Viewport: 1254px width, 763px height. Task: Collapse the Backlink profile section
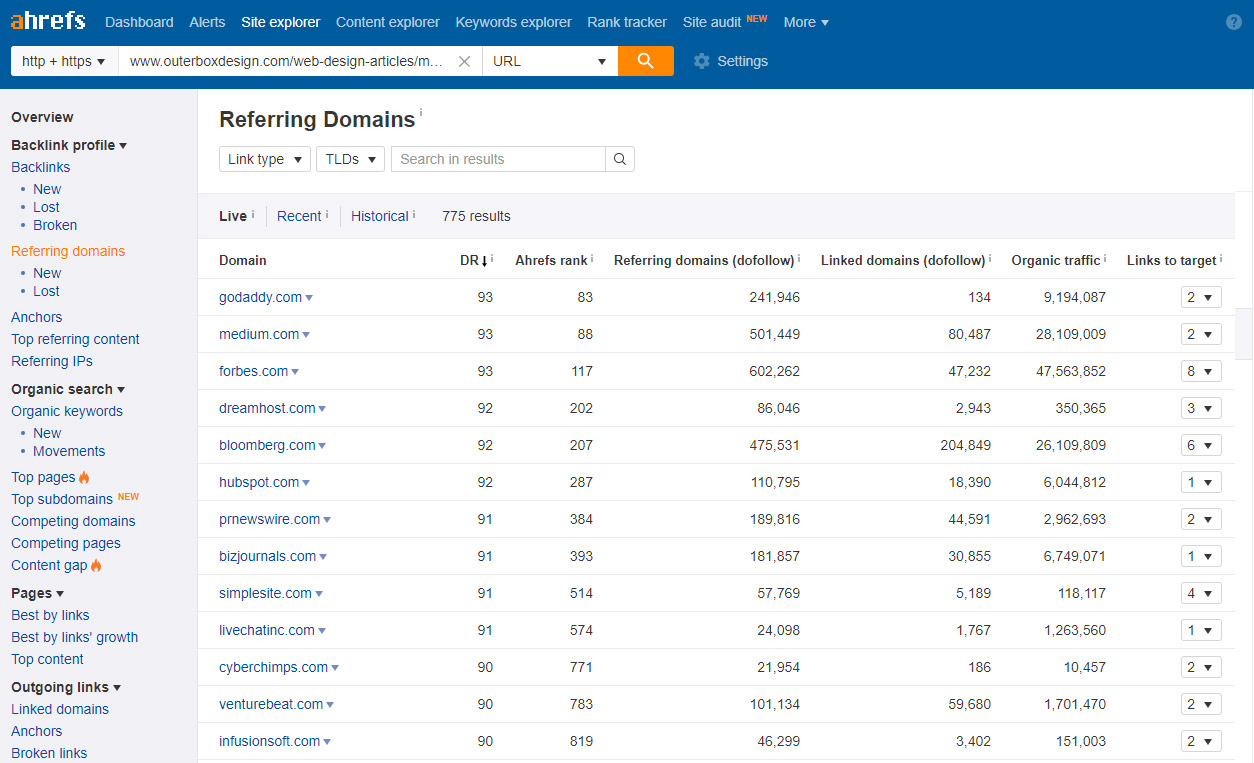pos(69,145)
